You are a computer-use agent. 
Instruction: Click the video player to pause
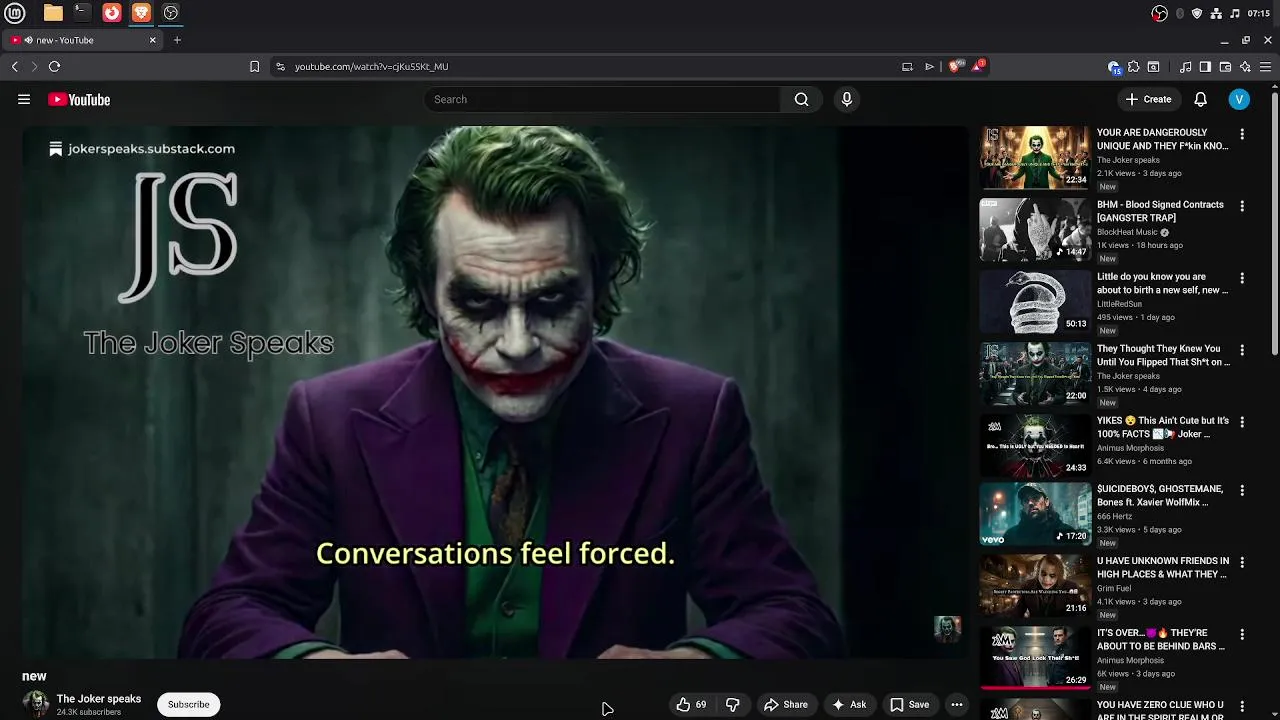click(495, 392)
